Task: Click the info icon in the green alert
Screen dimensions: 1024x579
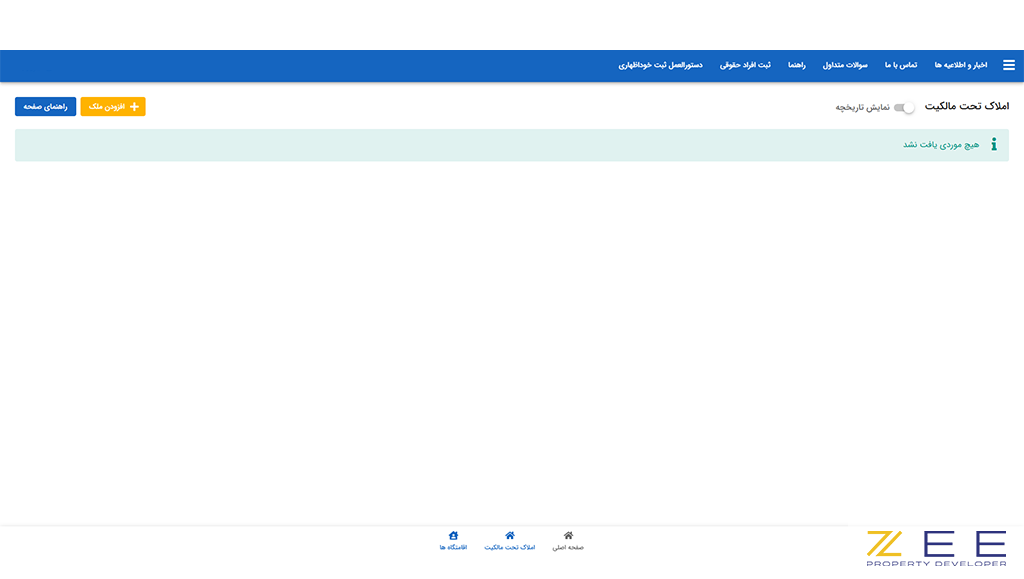Action: 993,145
